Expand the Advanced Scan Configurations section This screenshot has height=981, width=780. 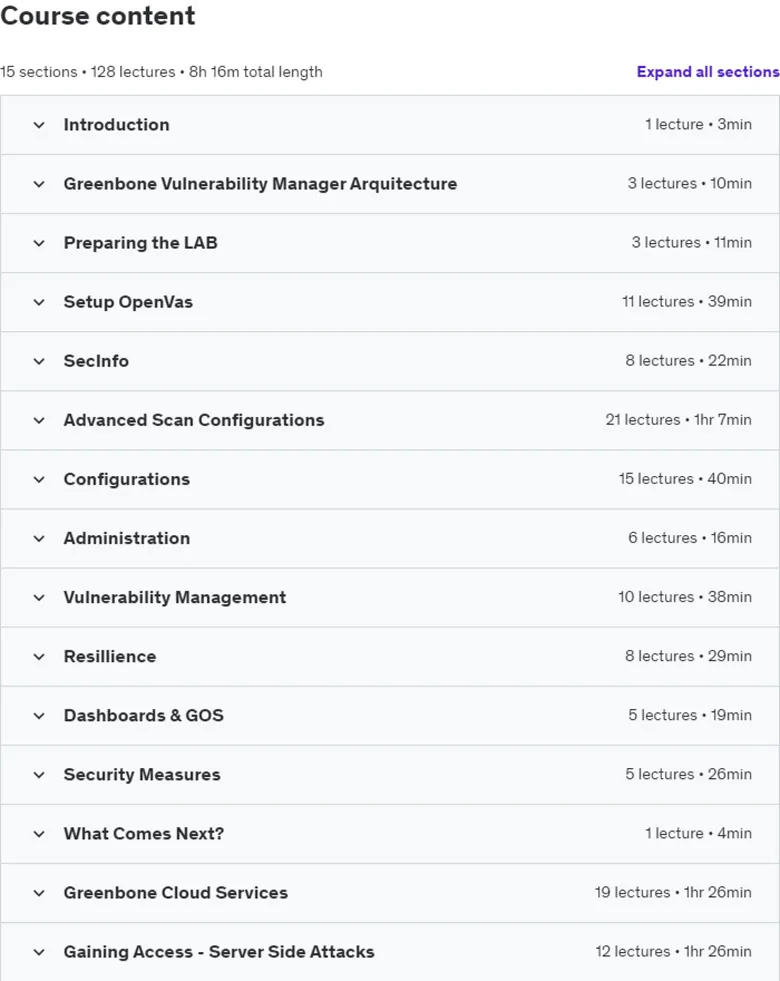390,420
